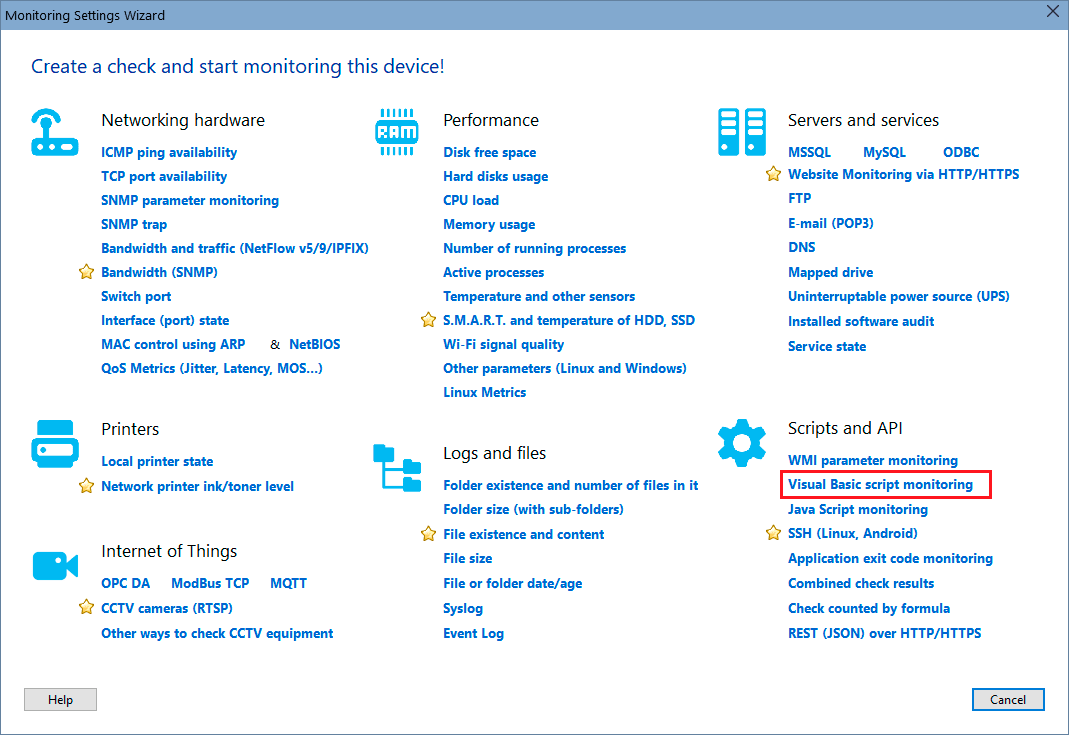1069x735 pixels.
Task: Click the Cancel button
Action: click(x=1008, y=699)
